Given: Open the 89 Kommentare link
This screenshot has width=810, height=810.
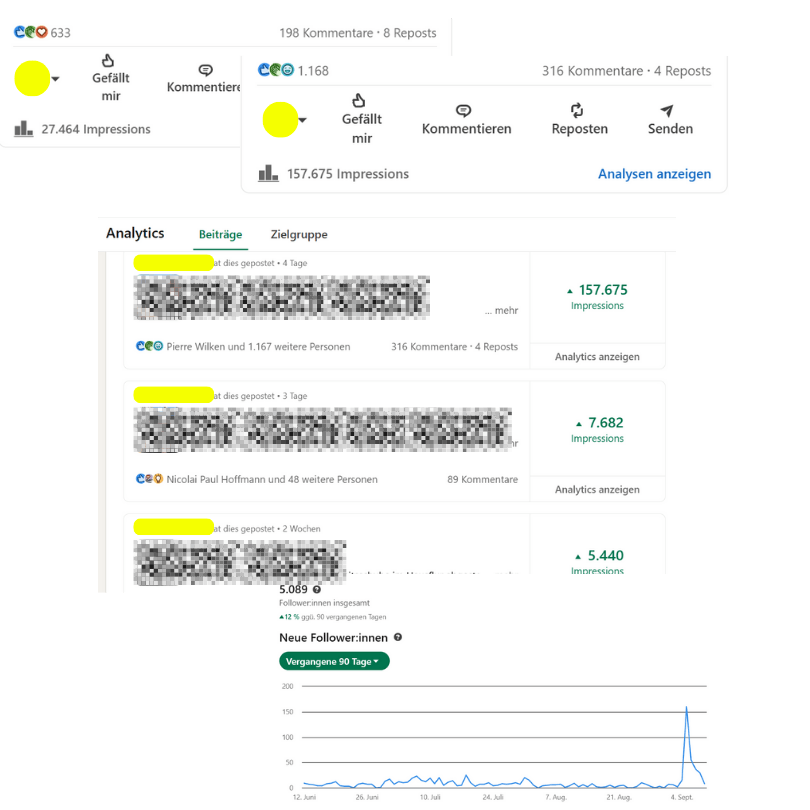Looking at the screenshot, I should [x=482, y=479].
